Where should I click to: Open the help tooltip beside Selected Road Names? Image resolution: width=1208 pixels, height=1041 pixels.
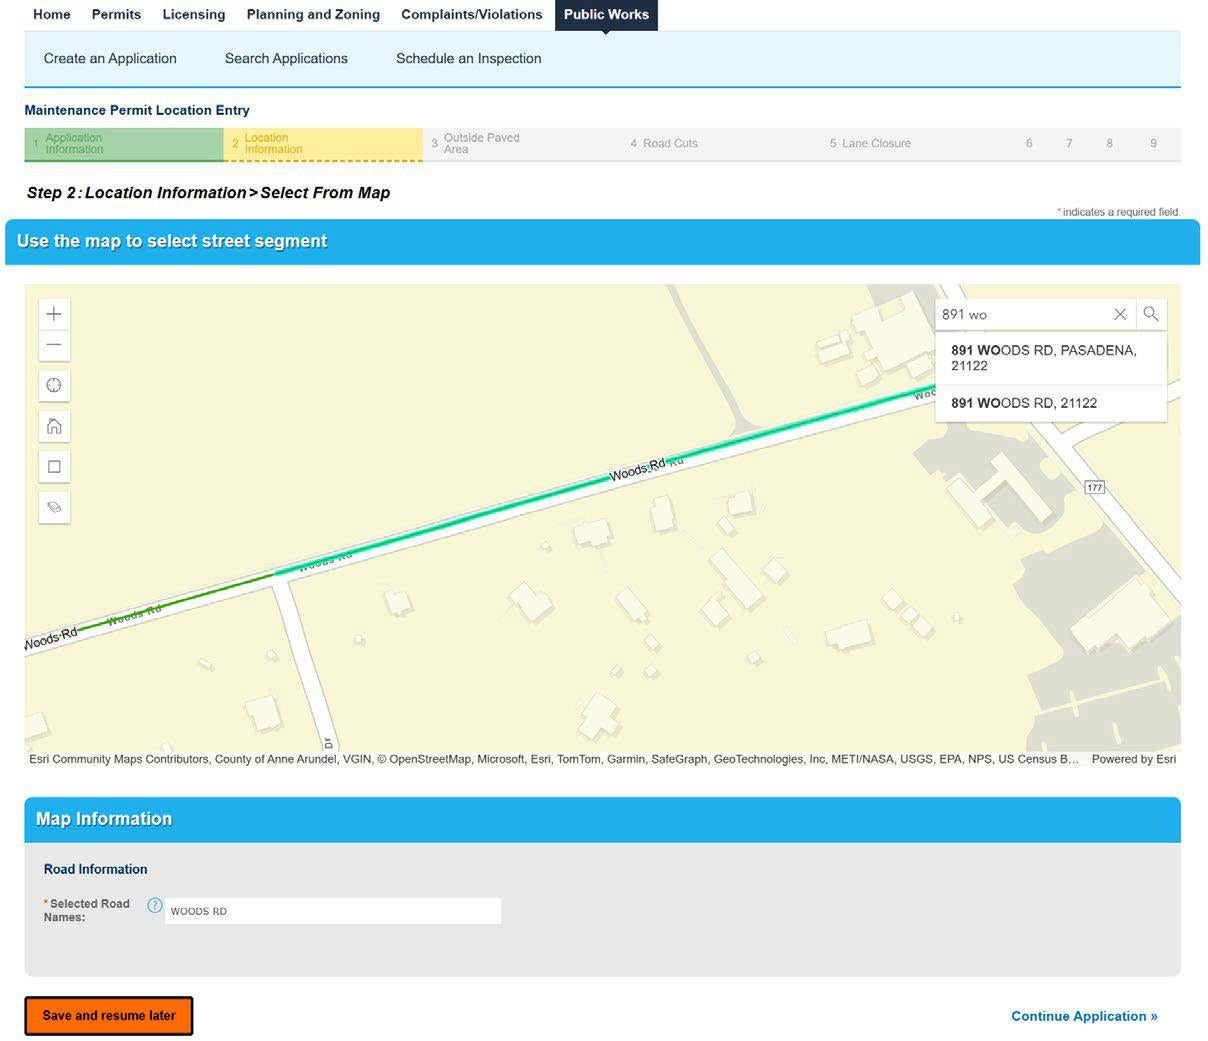[x=154, y=905]
